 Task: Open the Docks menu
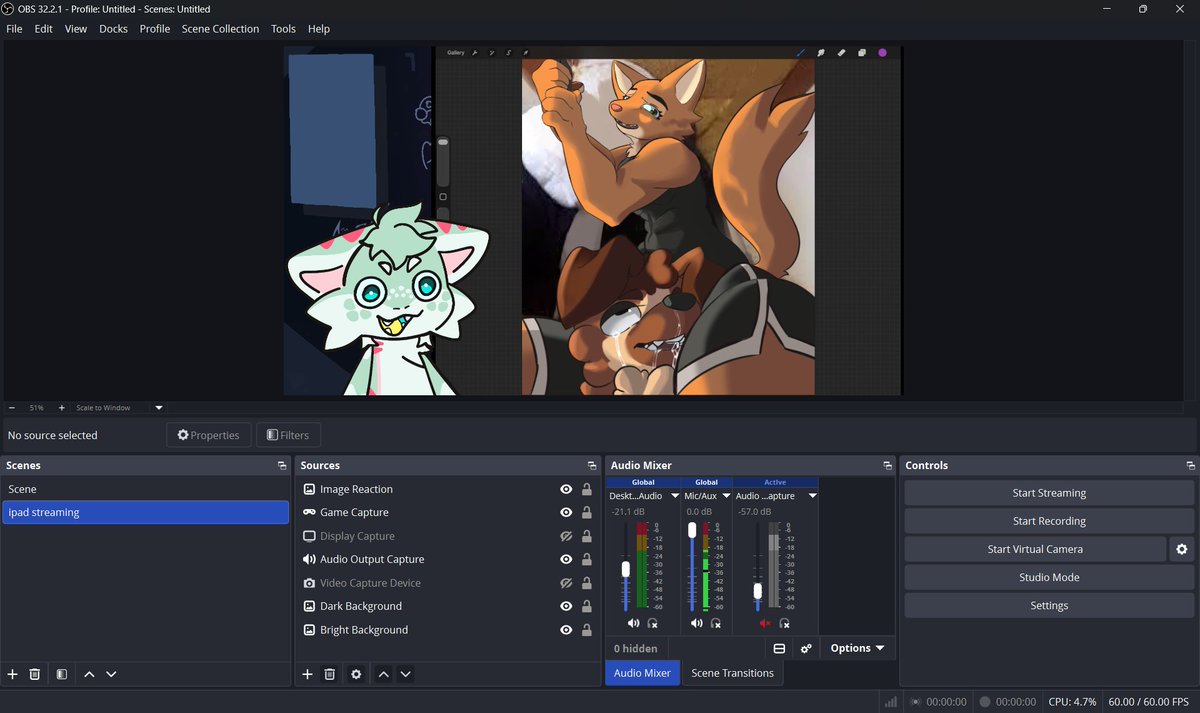pyautogui.click(x=113, y=29)
